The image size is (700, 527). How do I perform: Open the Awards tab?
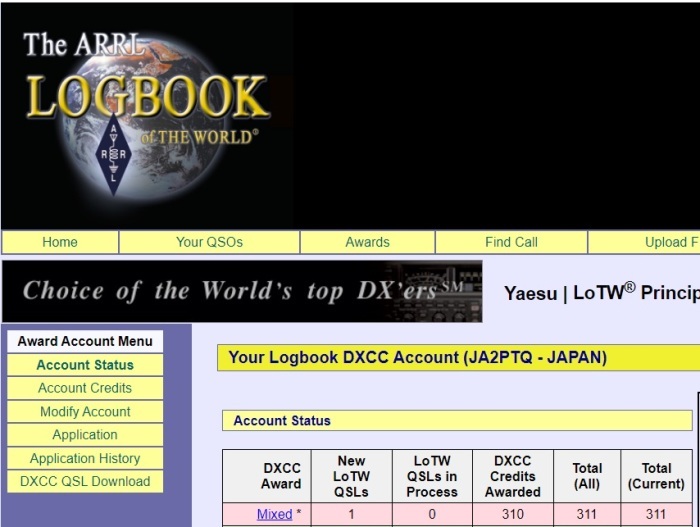pos(367,242)
